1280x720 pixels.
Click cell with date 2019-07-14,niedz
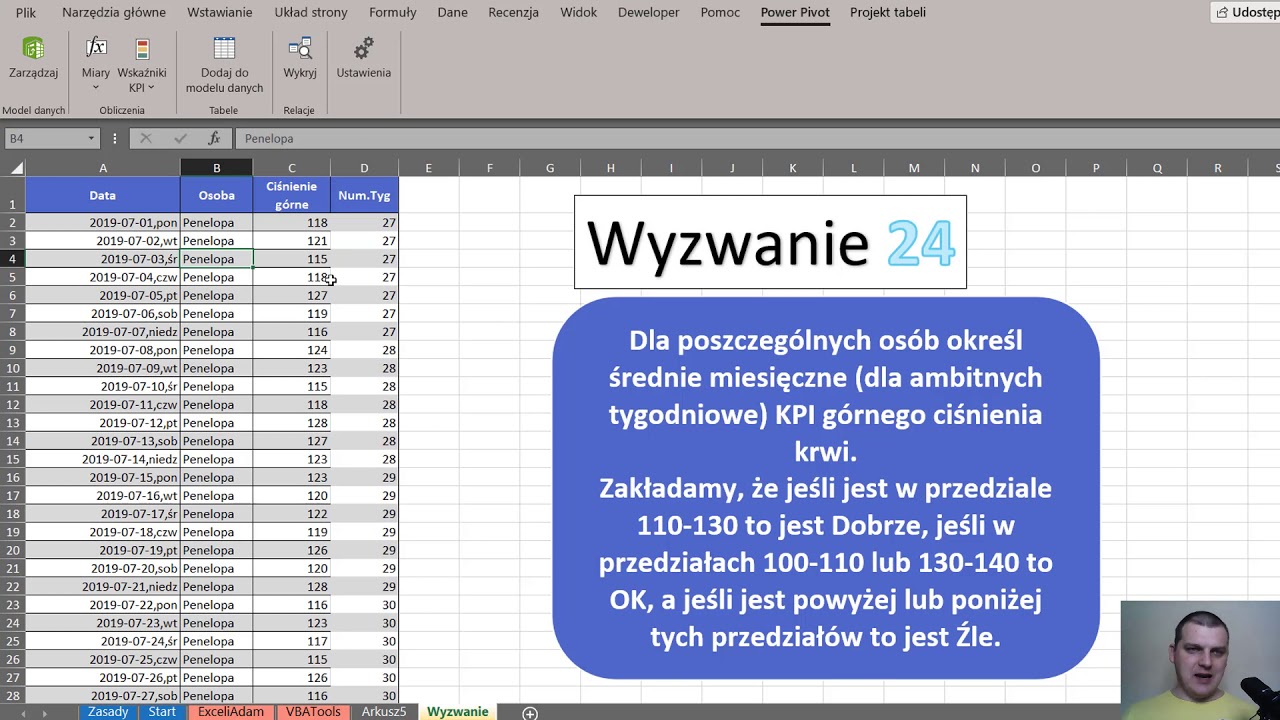[103, 459]
